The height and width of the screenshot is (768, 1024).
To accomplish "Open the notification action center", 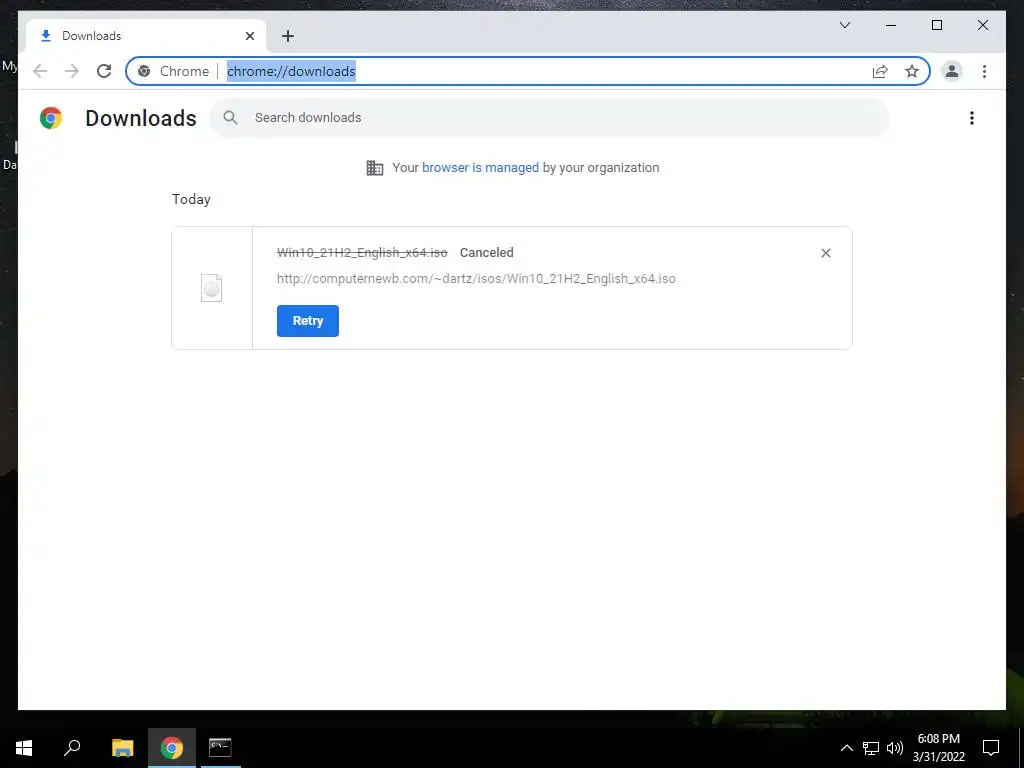I will [x=991, y=748].
